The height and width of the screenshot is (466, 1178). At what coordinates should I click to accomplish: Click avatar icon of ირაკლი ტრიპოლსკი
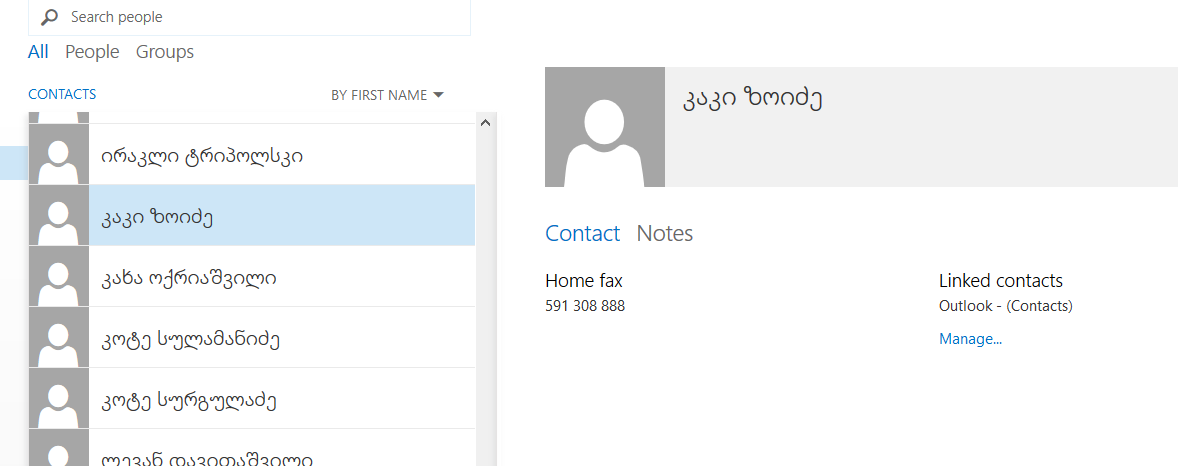[x=59, y=155]
